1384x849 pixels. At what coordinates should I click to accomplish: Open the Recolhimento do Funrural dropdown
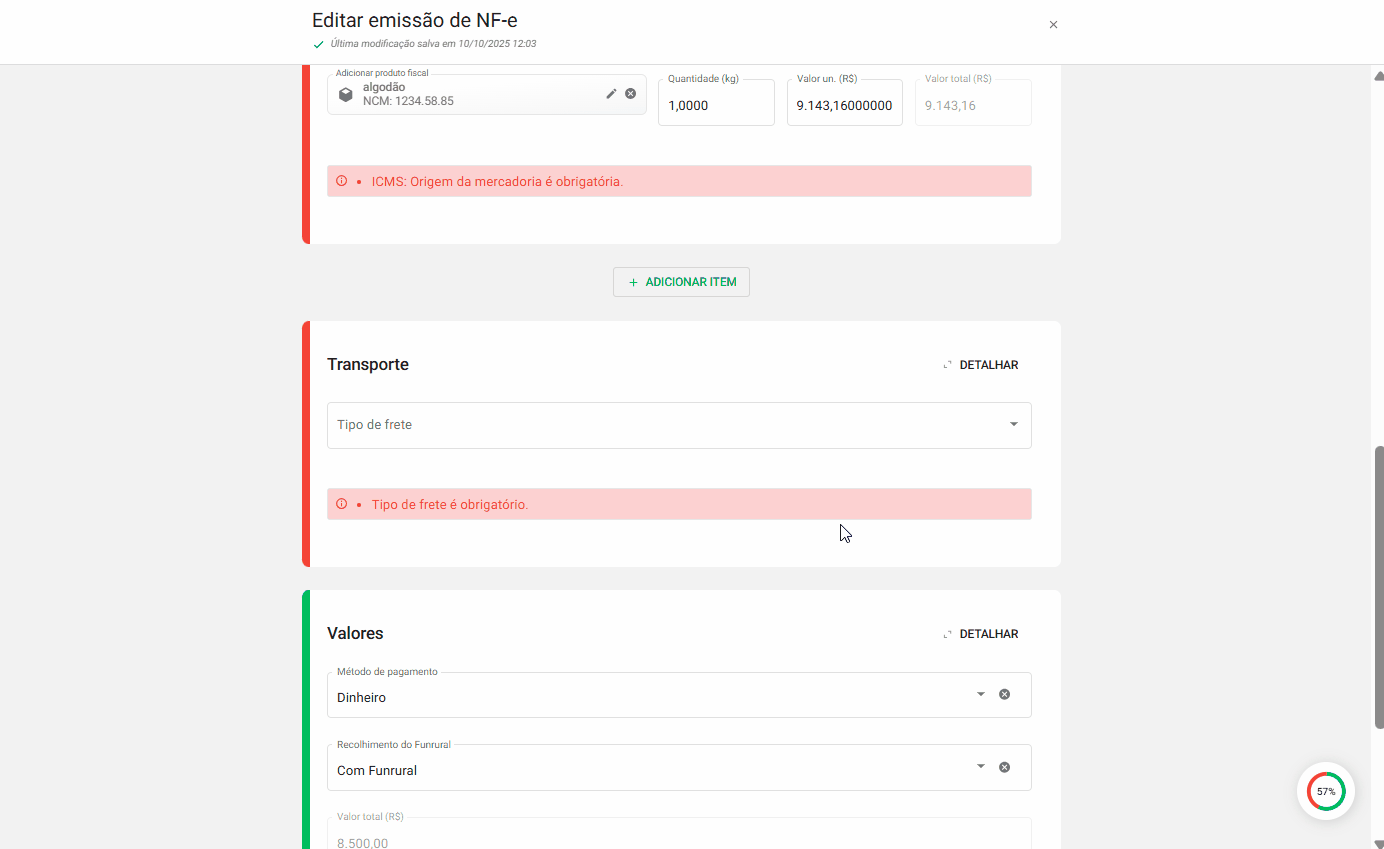[x=979, y=766]
